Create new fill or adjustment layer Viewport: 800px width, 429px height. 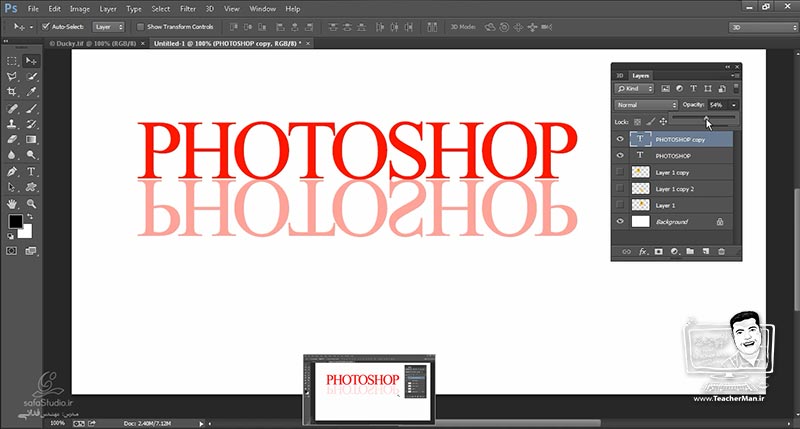pos(674,252)
